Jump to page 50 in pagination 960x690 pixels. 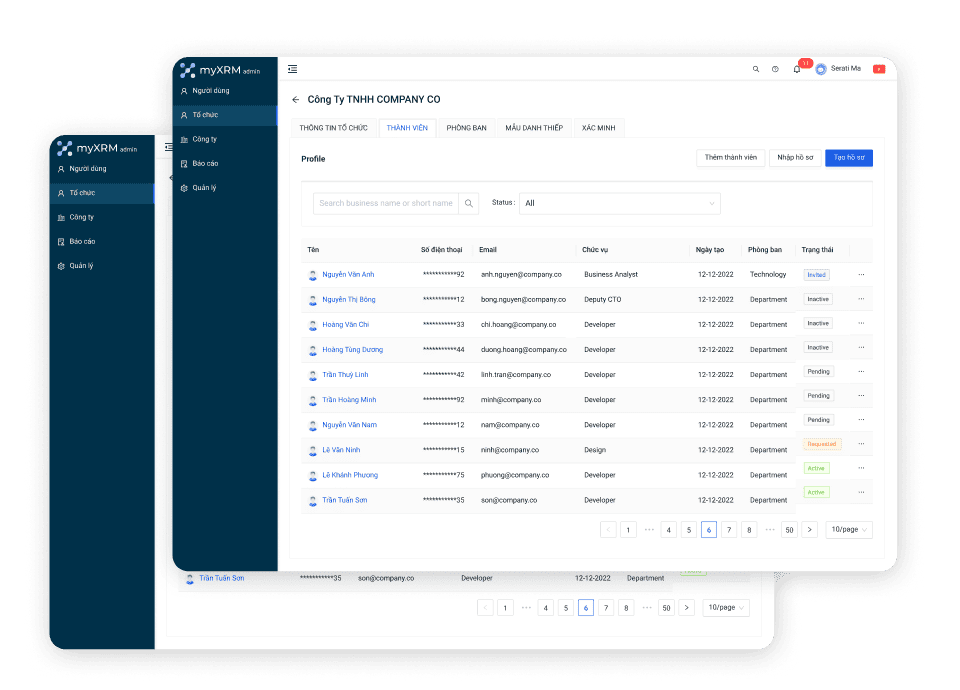pos(789,530)
